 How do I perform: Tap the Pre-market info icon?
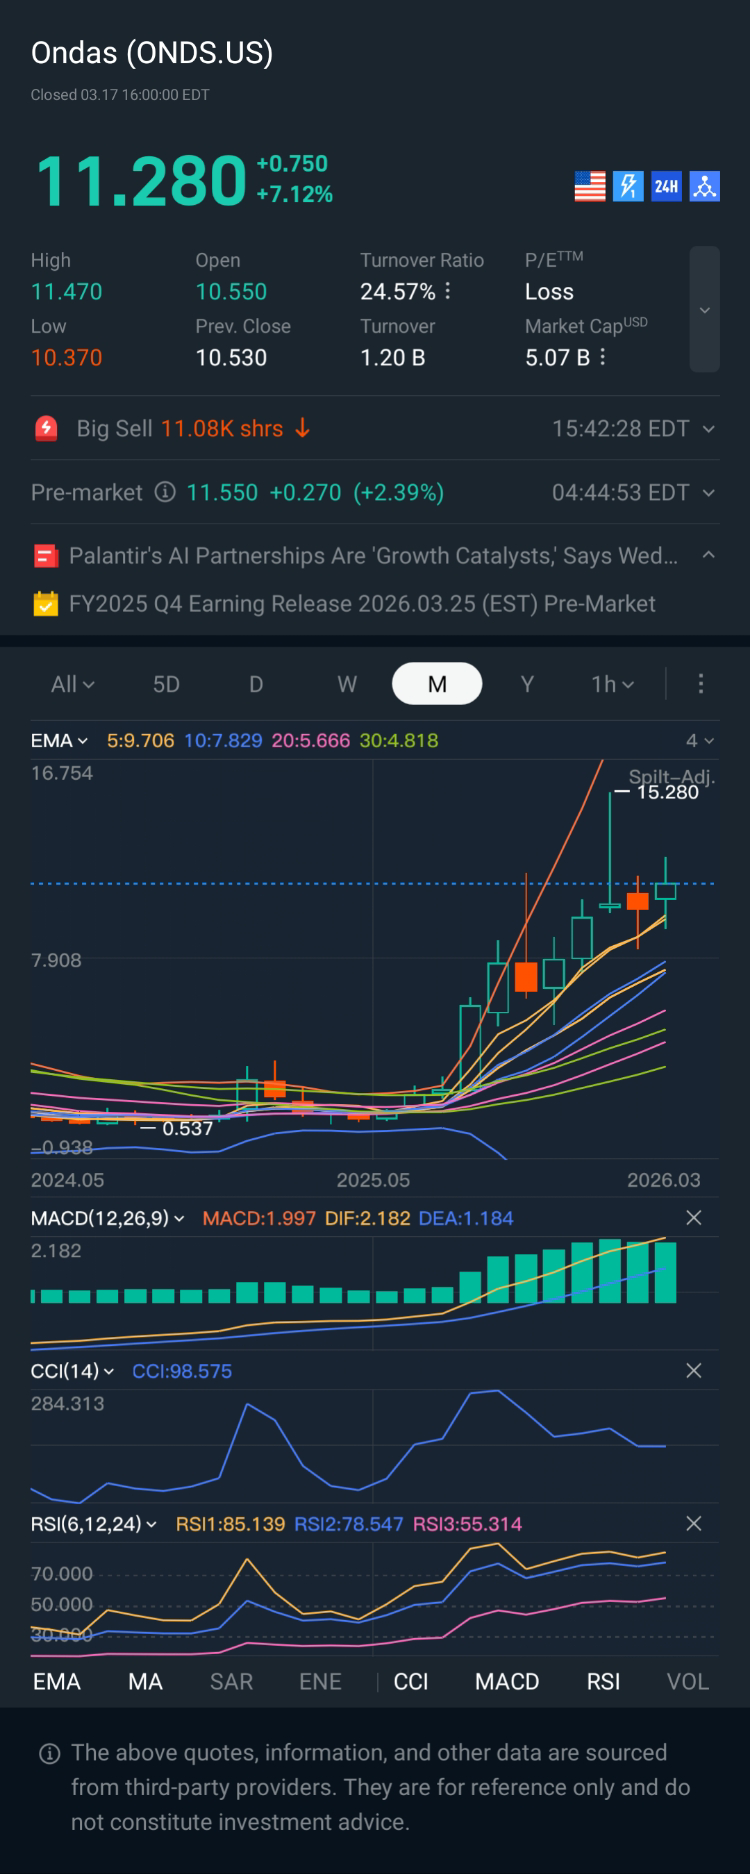click(163, 492)
